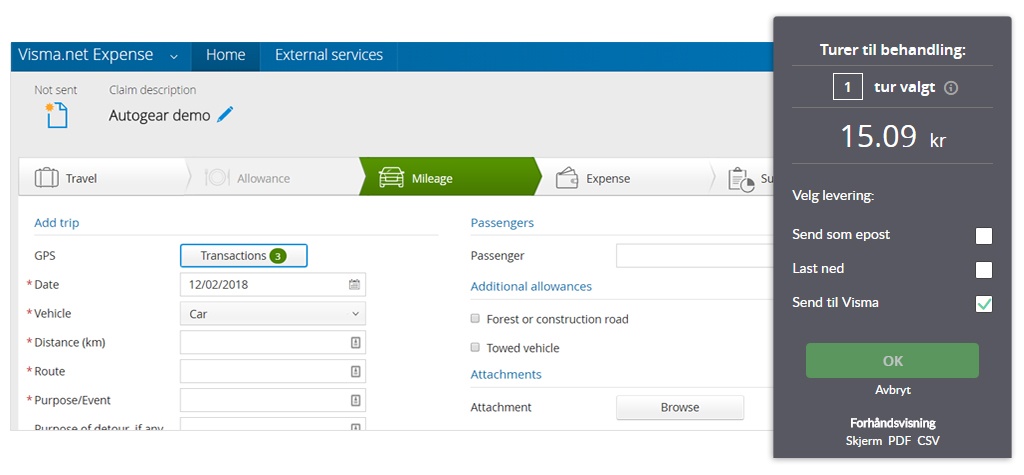Expand the Visma.net Expense app menu arrow
This screenshot has height=475, width=1024.
(174, 56)
